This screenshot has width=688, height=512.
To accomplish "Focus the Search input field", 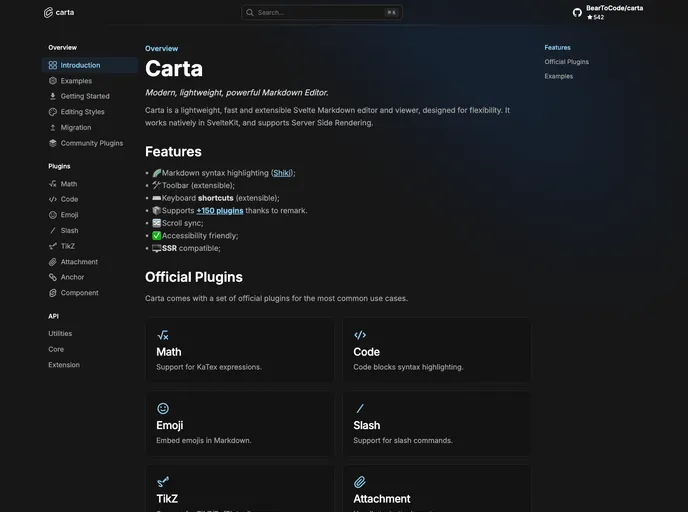I will (x=322, y=12).
